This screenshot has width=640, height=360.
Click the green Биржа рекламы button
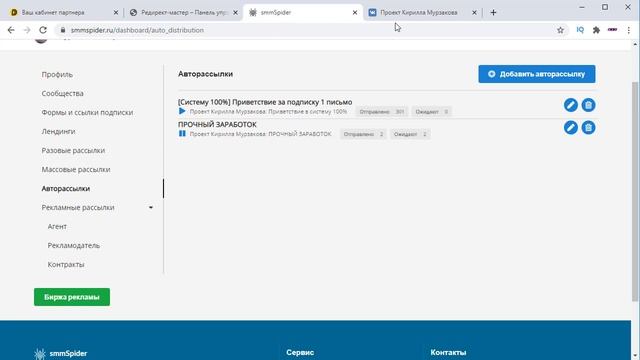pyautogui.click(x=72, y=297)
